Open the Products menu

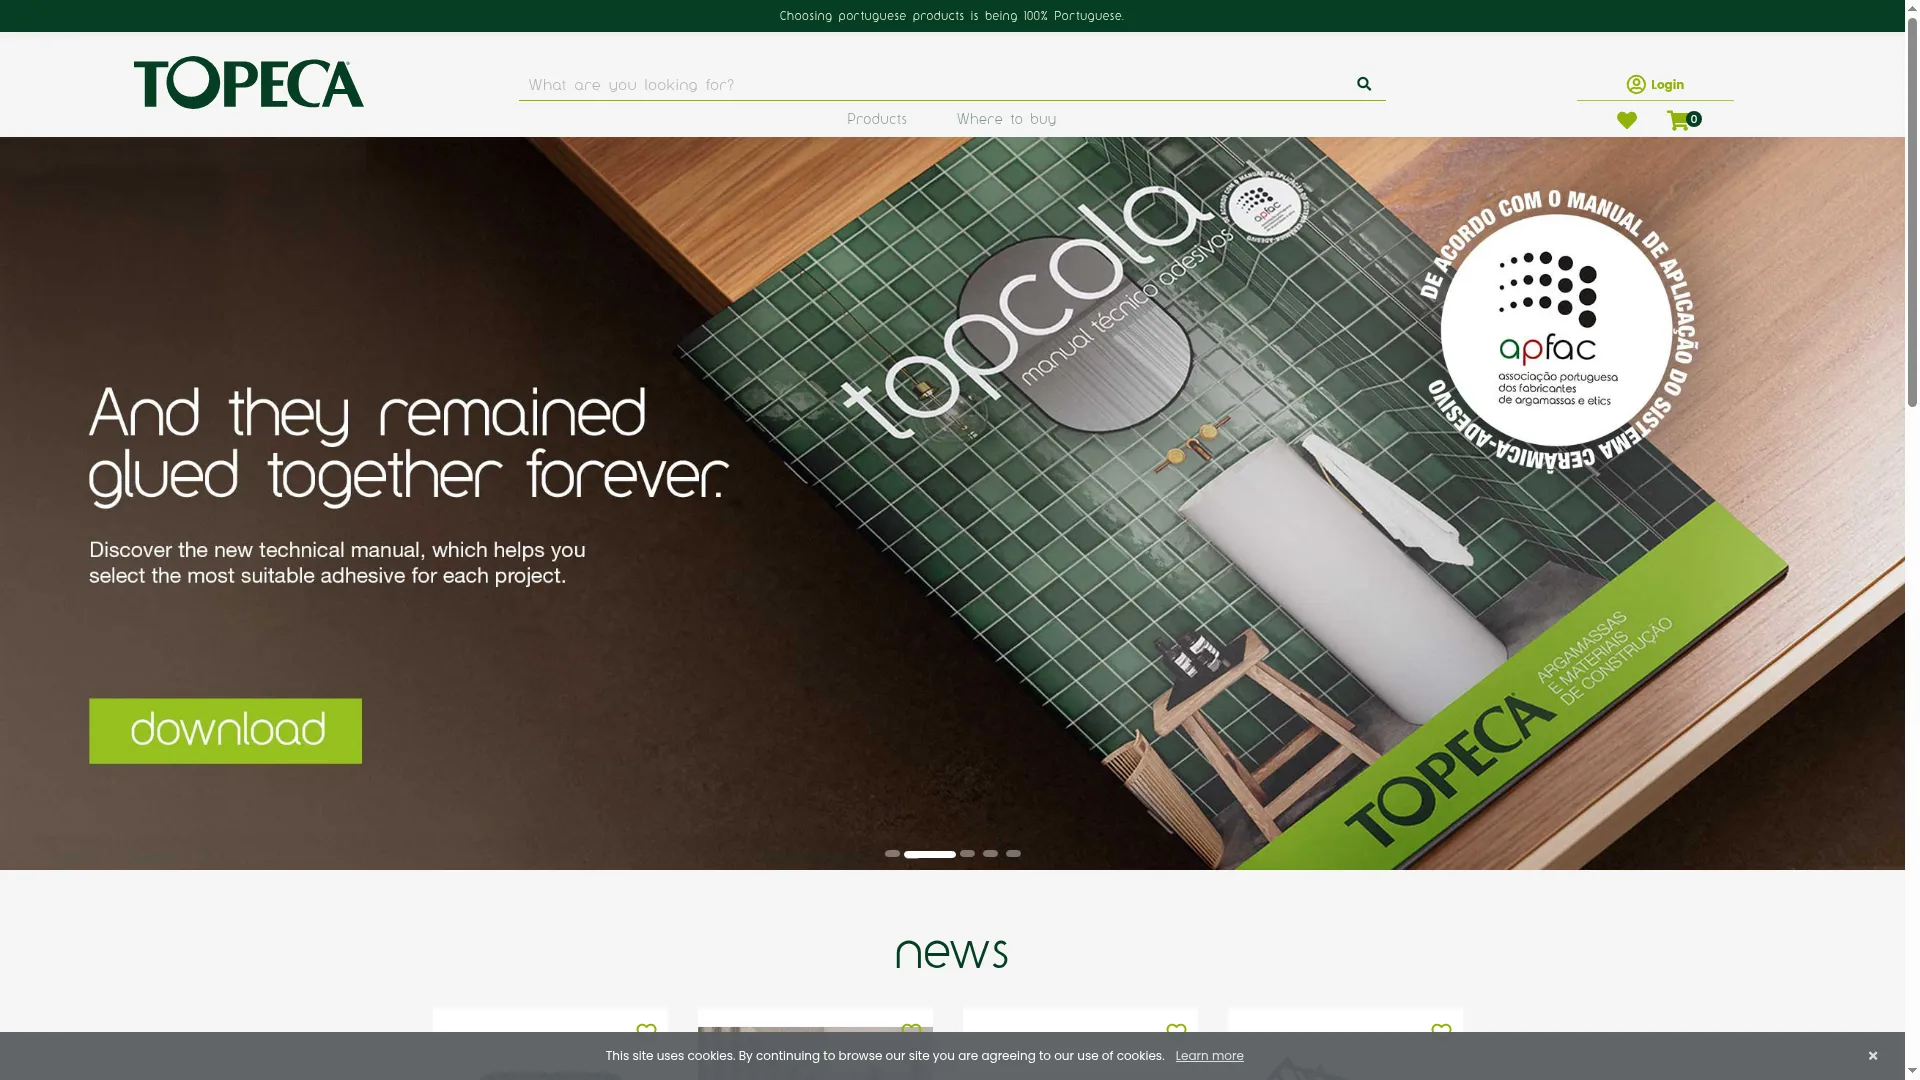click(x=877, y=119)
